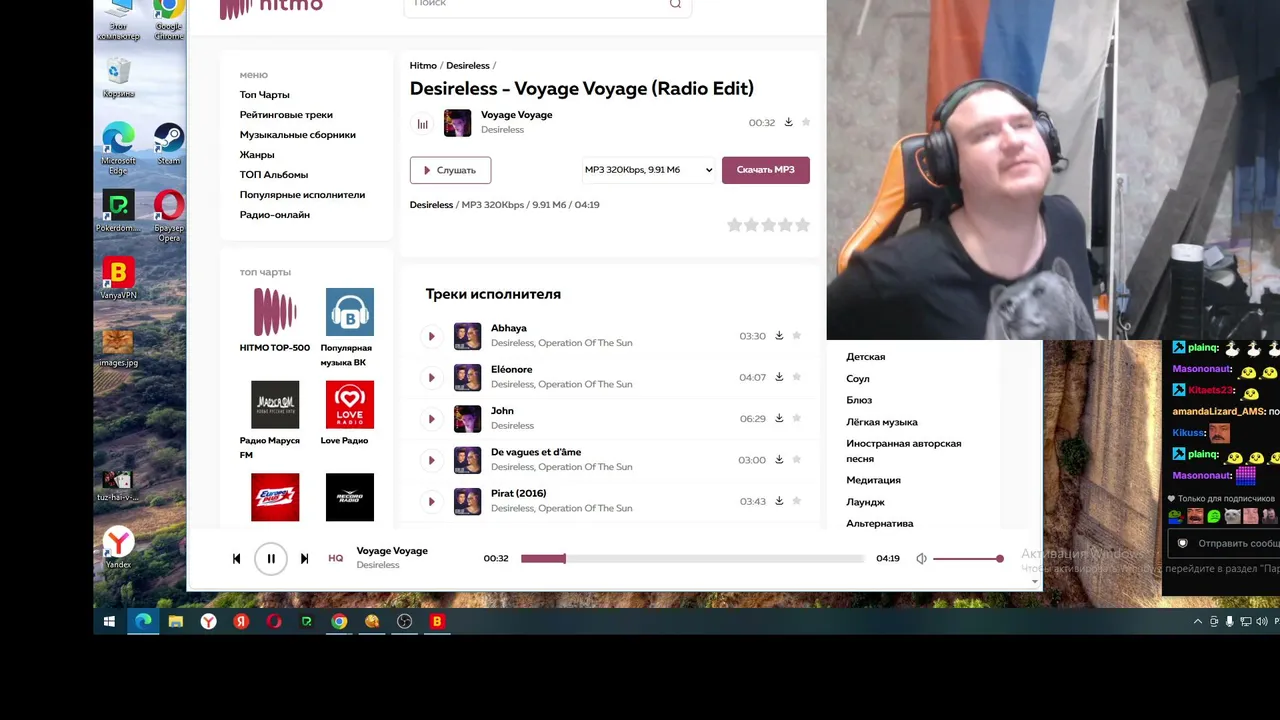Play the track John

pyautogui.click(x=431, y=419)
